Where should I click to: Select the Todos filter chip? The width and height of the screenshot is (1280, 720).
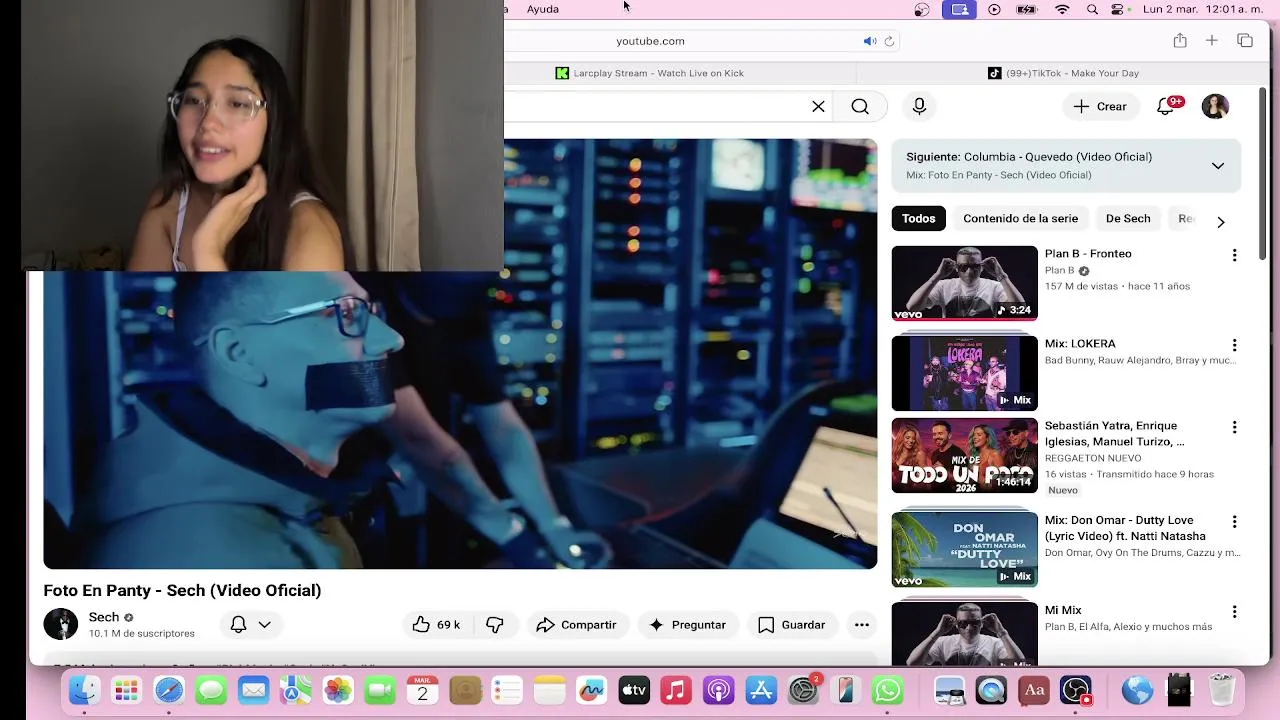pos(919,218)
